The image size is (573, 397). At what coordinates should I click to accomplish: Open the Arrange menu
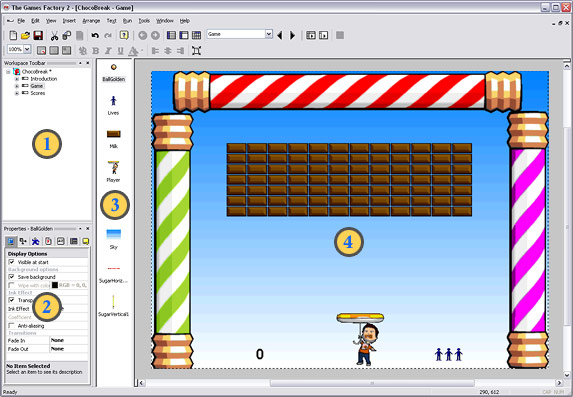point(91,21)
